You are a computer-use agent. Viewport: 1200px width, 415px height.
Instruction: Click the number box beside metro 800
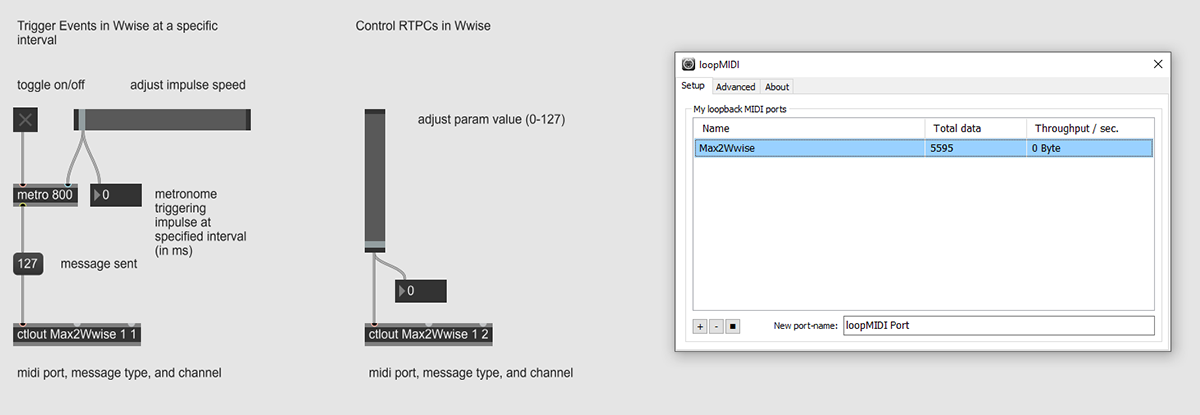(117, 195)
